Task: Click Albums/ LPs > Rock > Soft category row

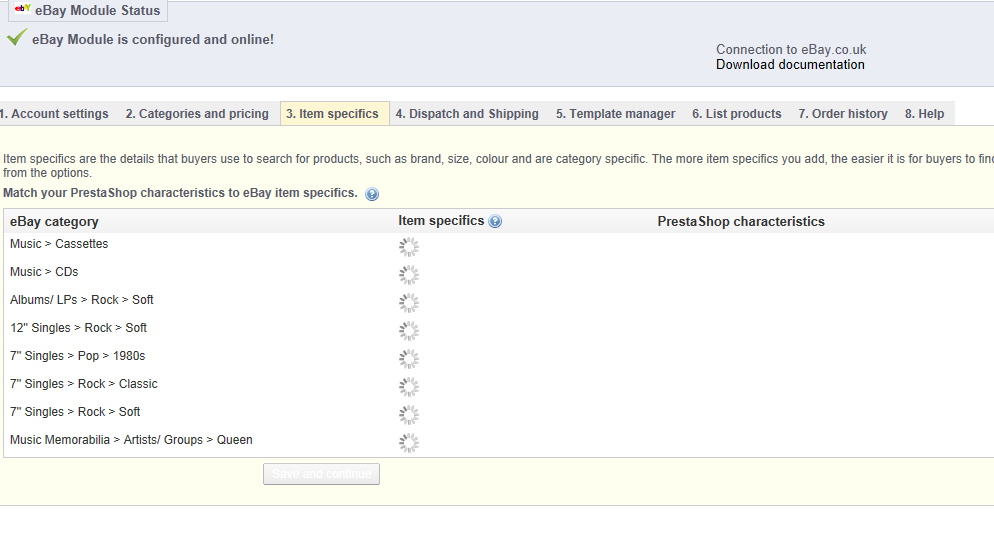Action: coord(82,300)
